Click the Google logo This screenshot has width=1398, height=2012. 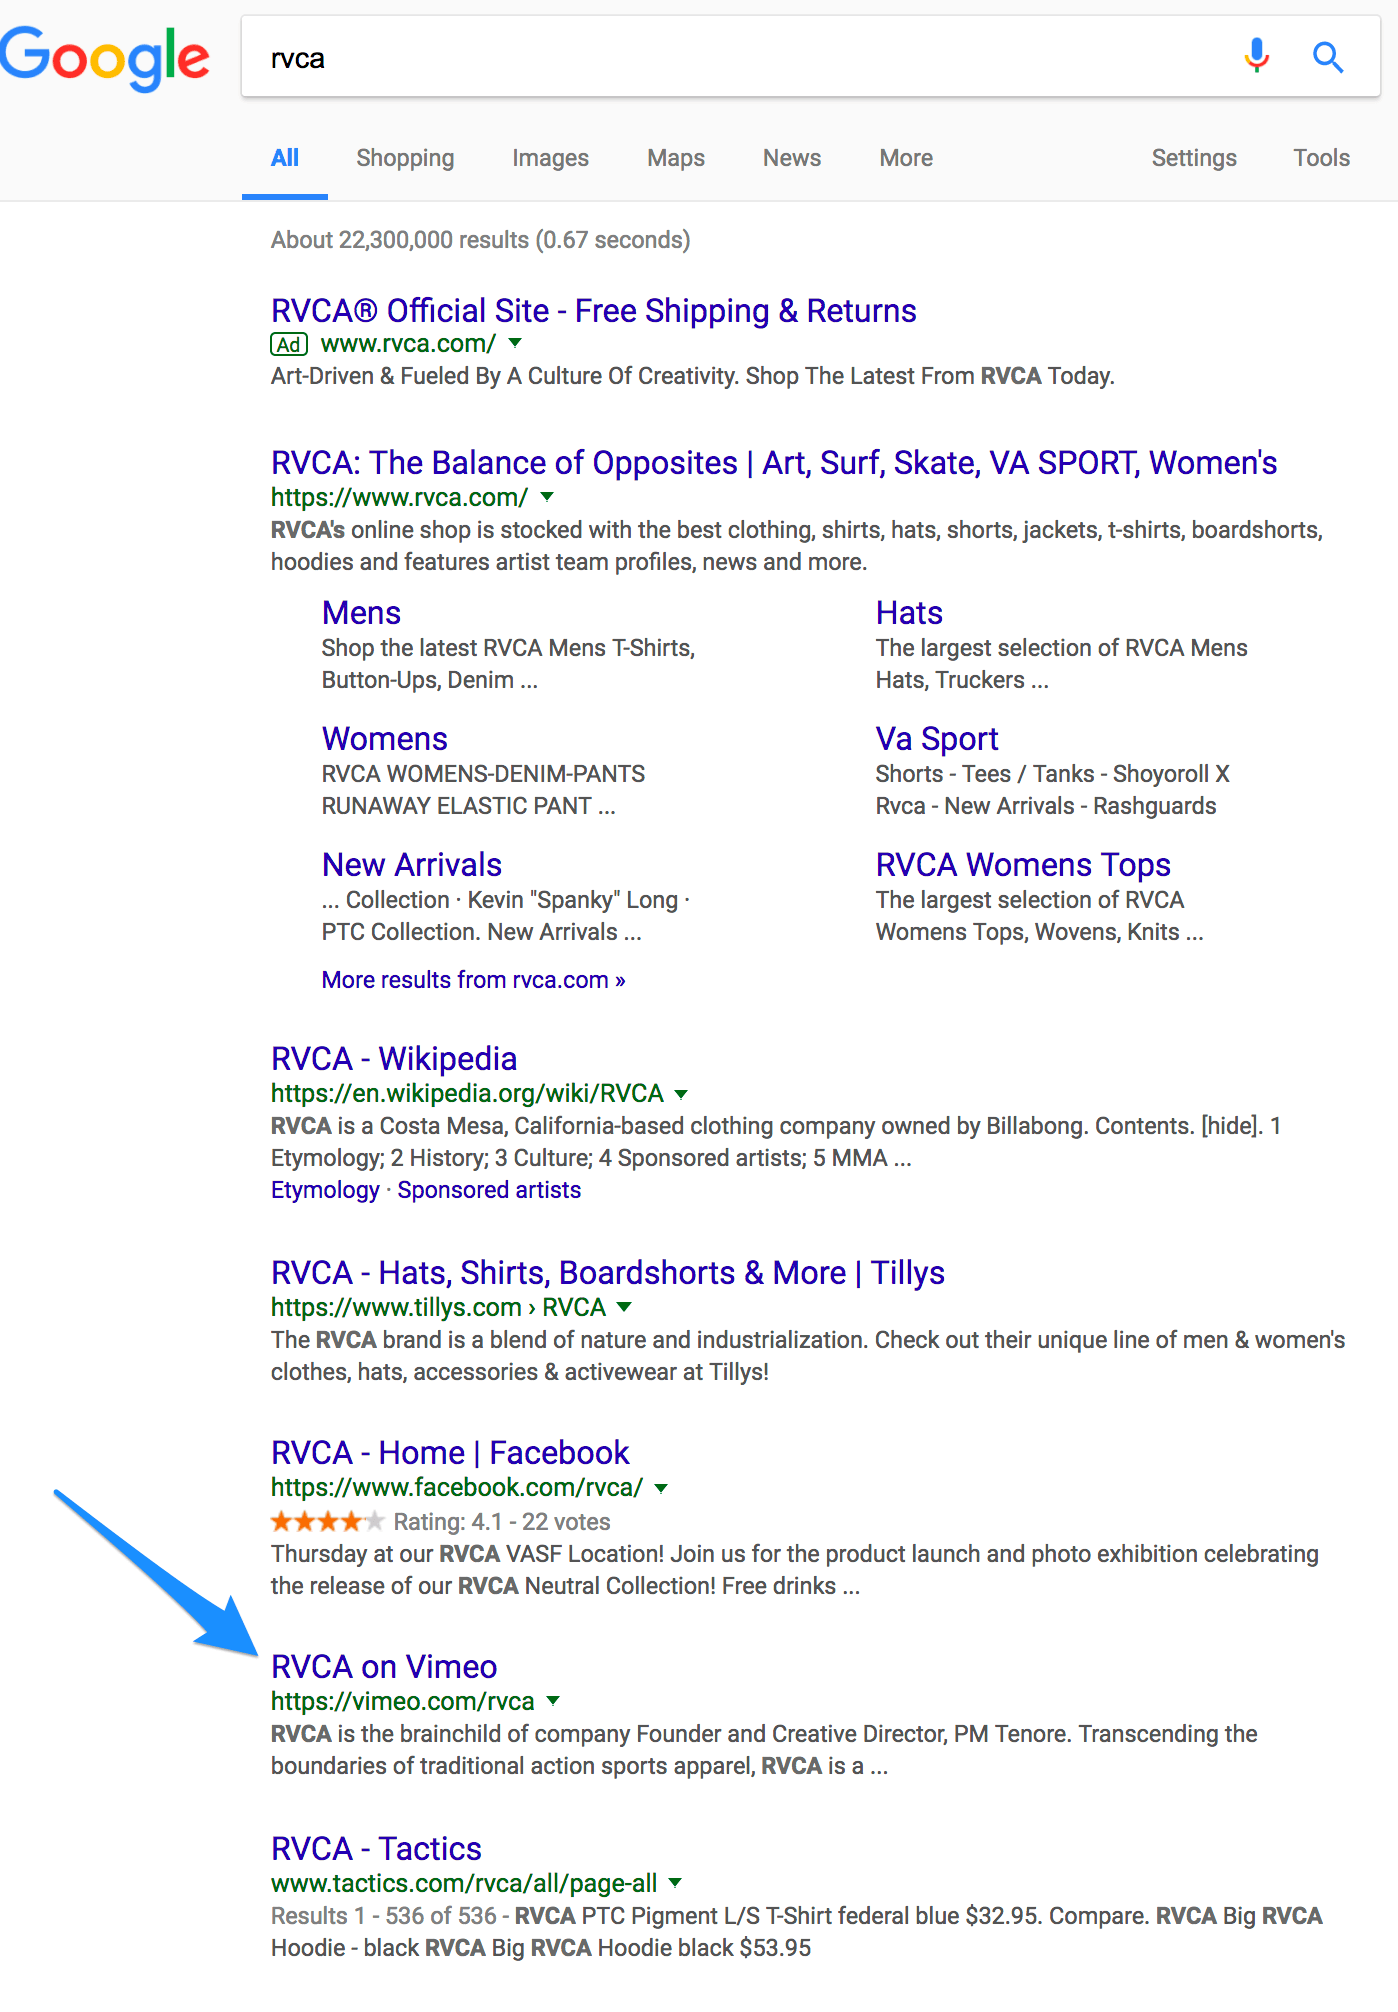click(104, 59)
